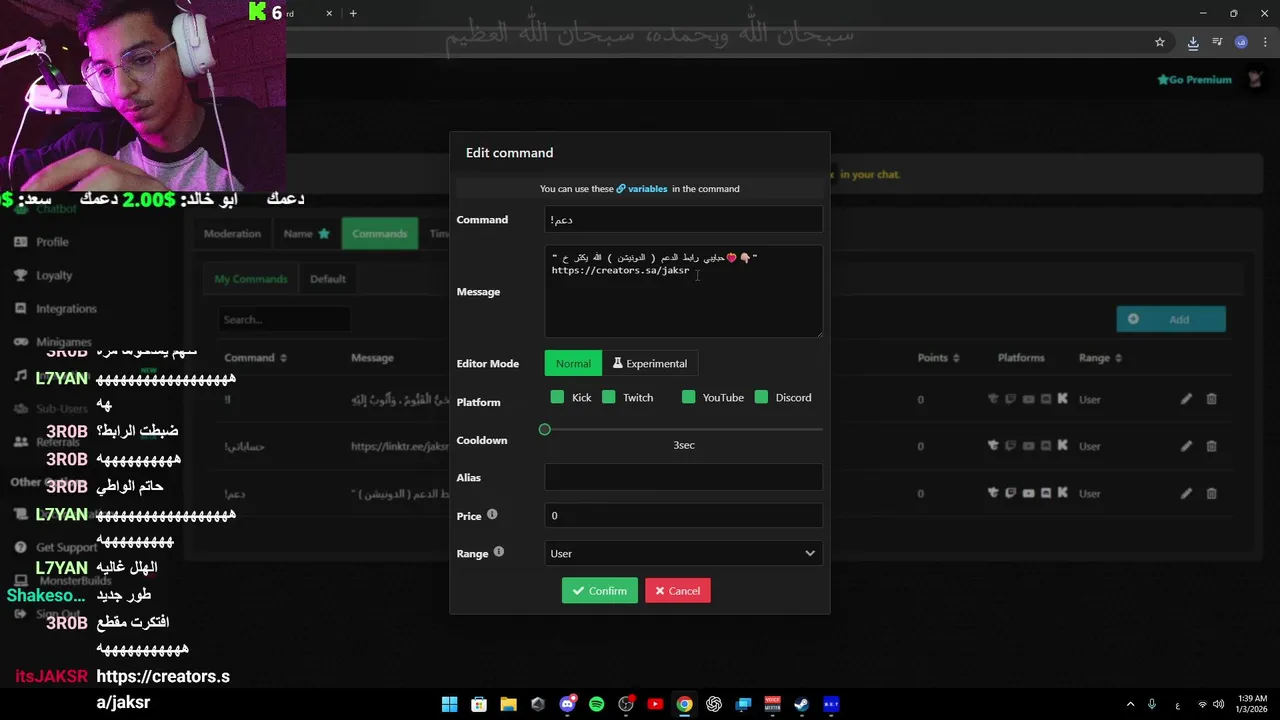Click the Search commands box
The width and height of the screenshot is (1280, 720).
[x=284, y=320]
